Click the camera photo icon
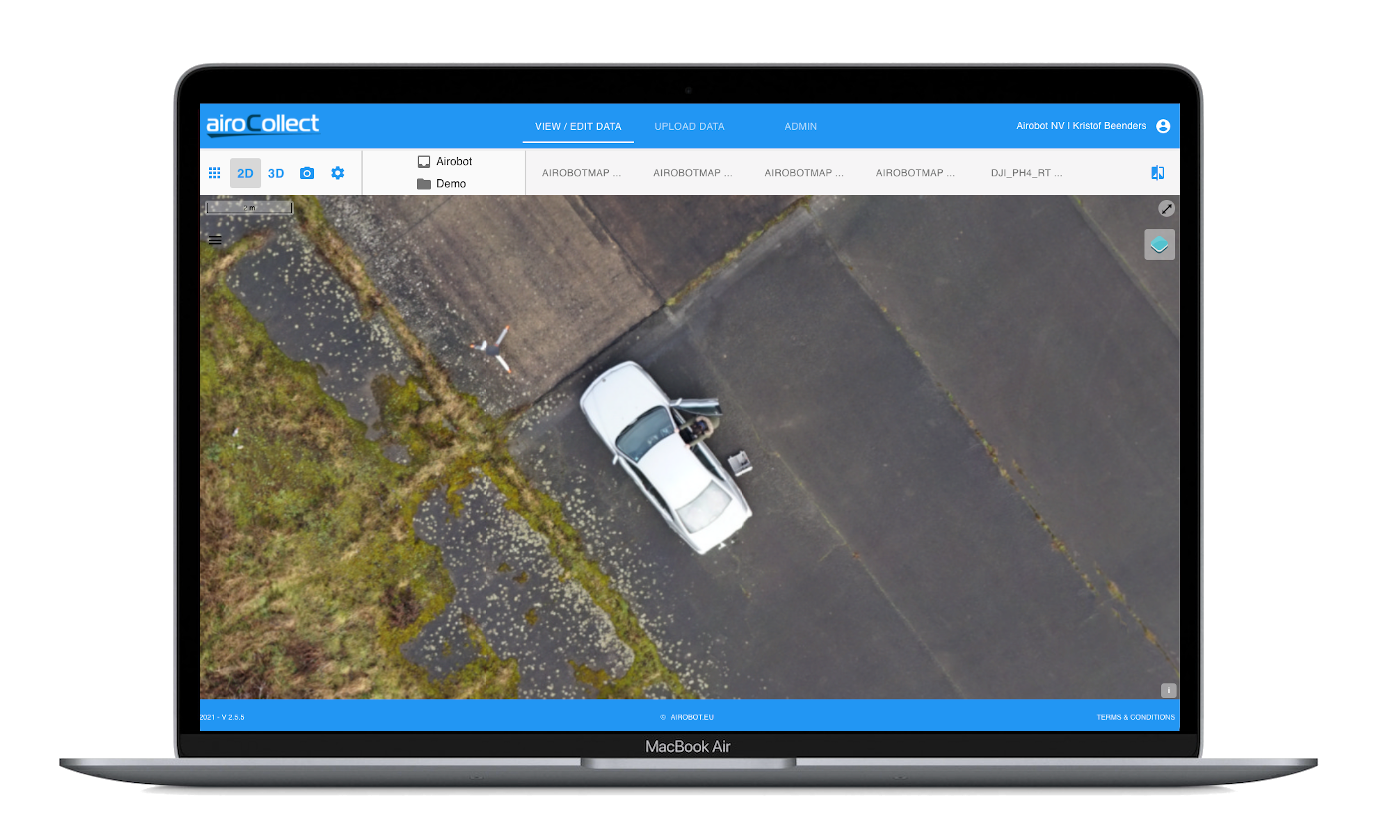This screenshot has width=1380, height=834. [307, 173]
